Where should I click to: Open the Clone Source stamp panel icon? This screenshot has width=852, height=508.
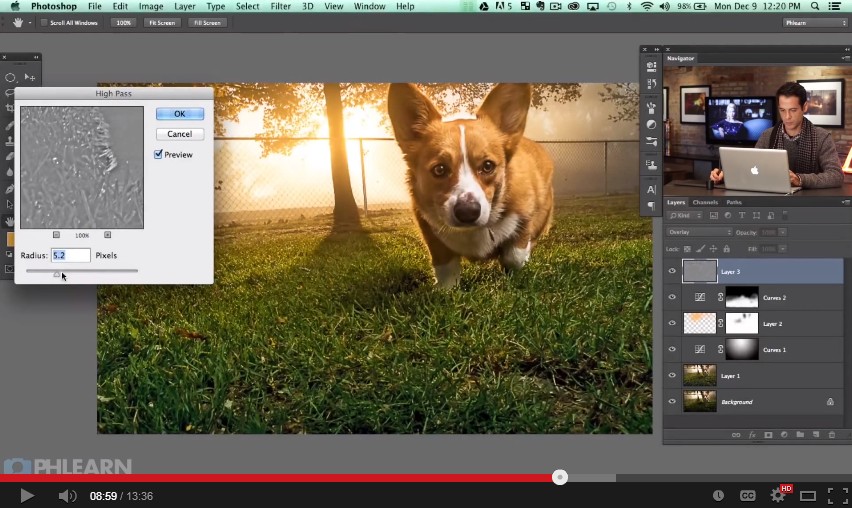coord(651,165)
